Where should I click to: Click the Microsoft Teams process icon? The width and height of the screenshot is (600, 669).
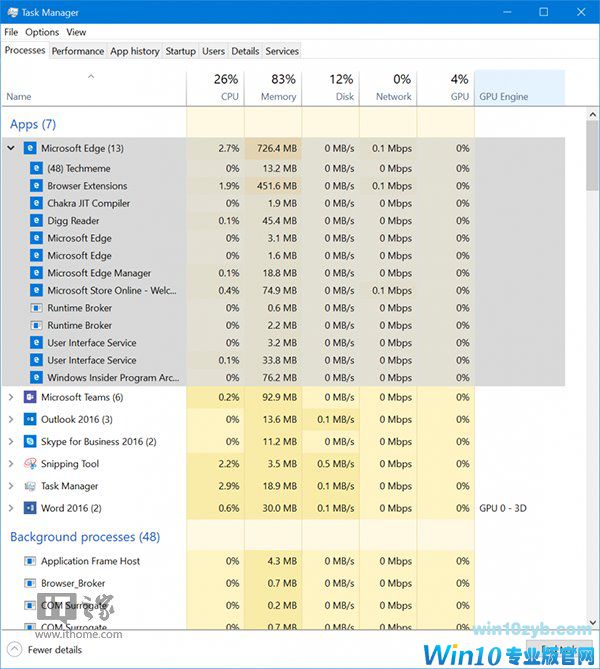tap(30, 397)
